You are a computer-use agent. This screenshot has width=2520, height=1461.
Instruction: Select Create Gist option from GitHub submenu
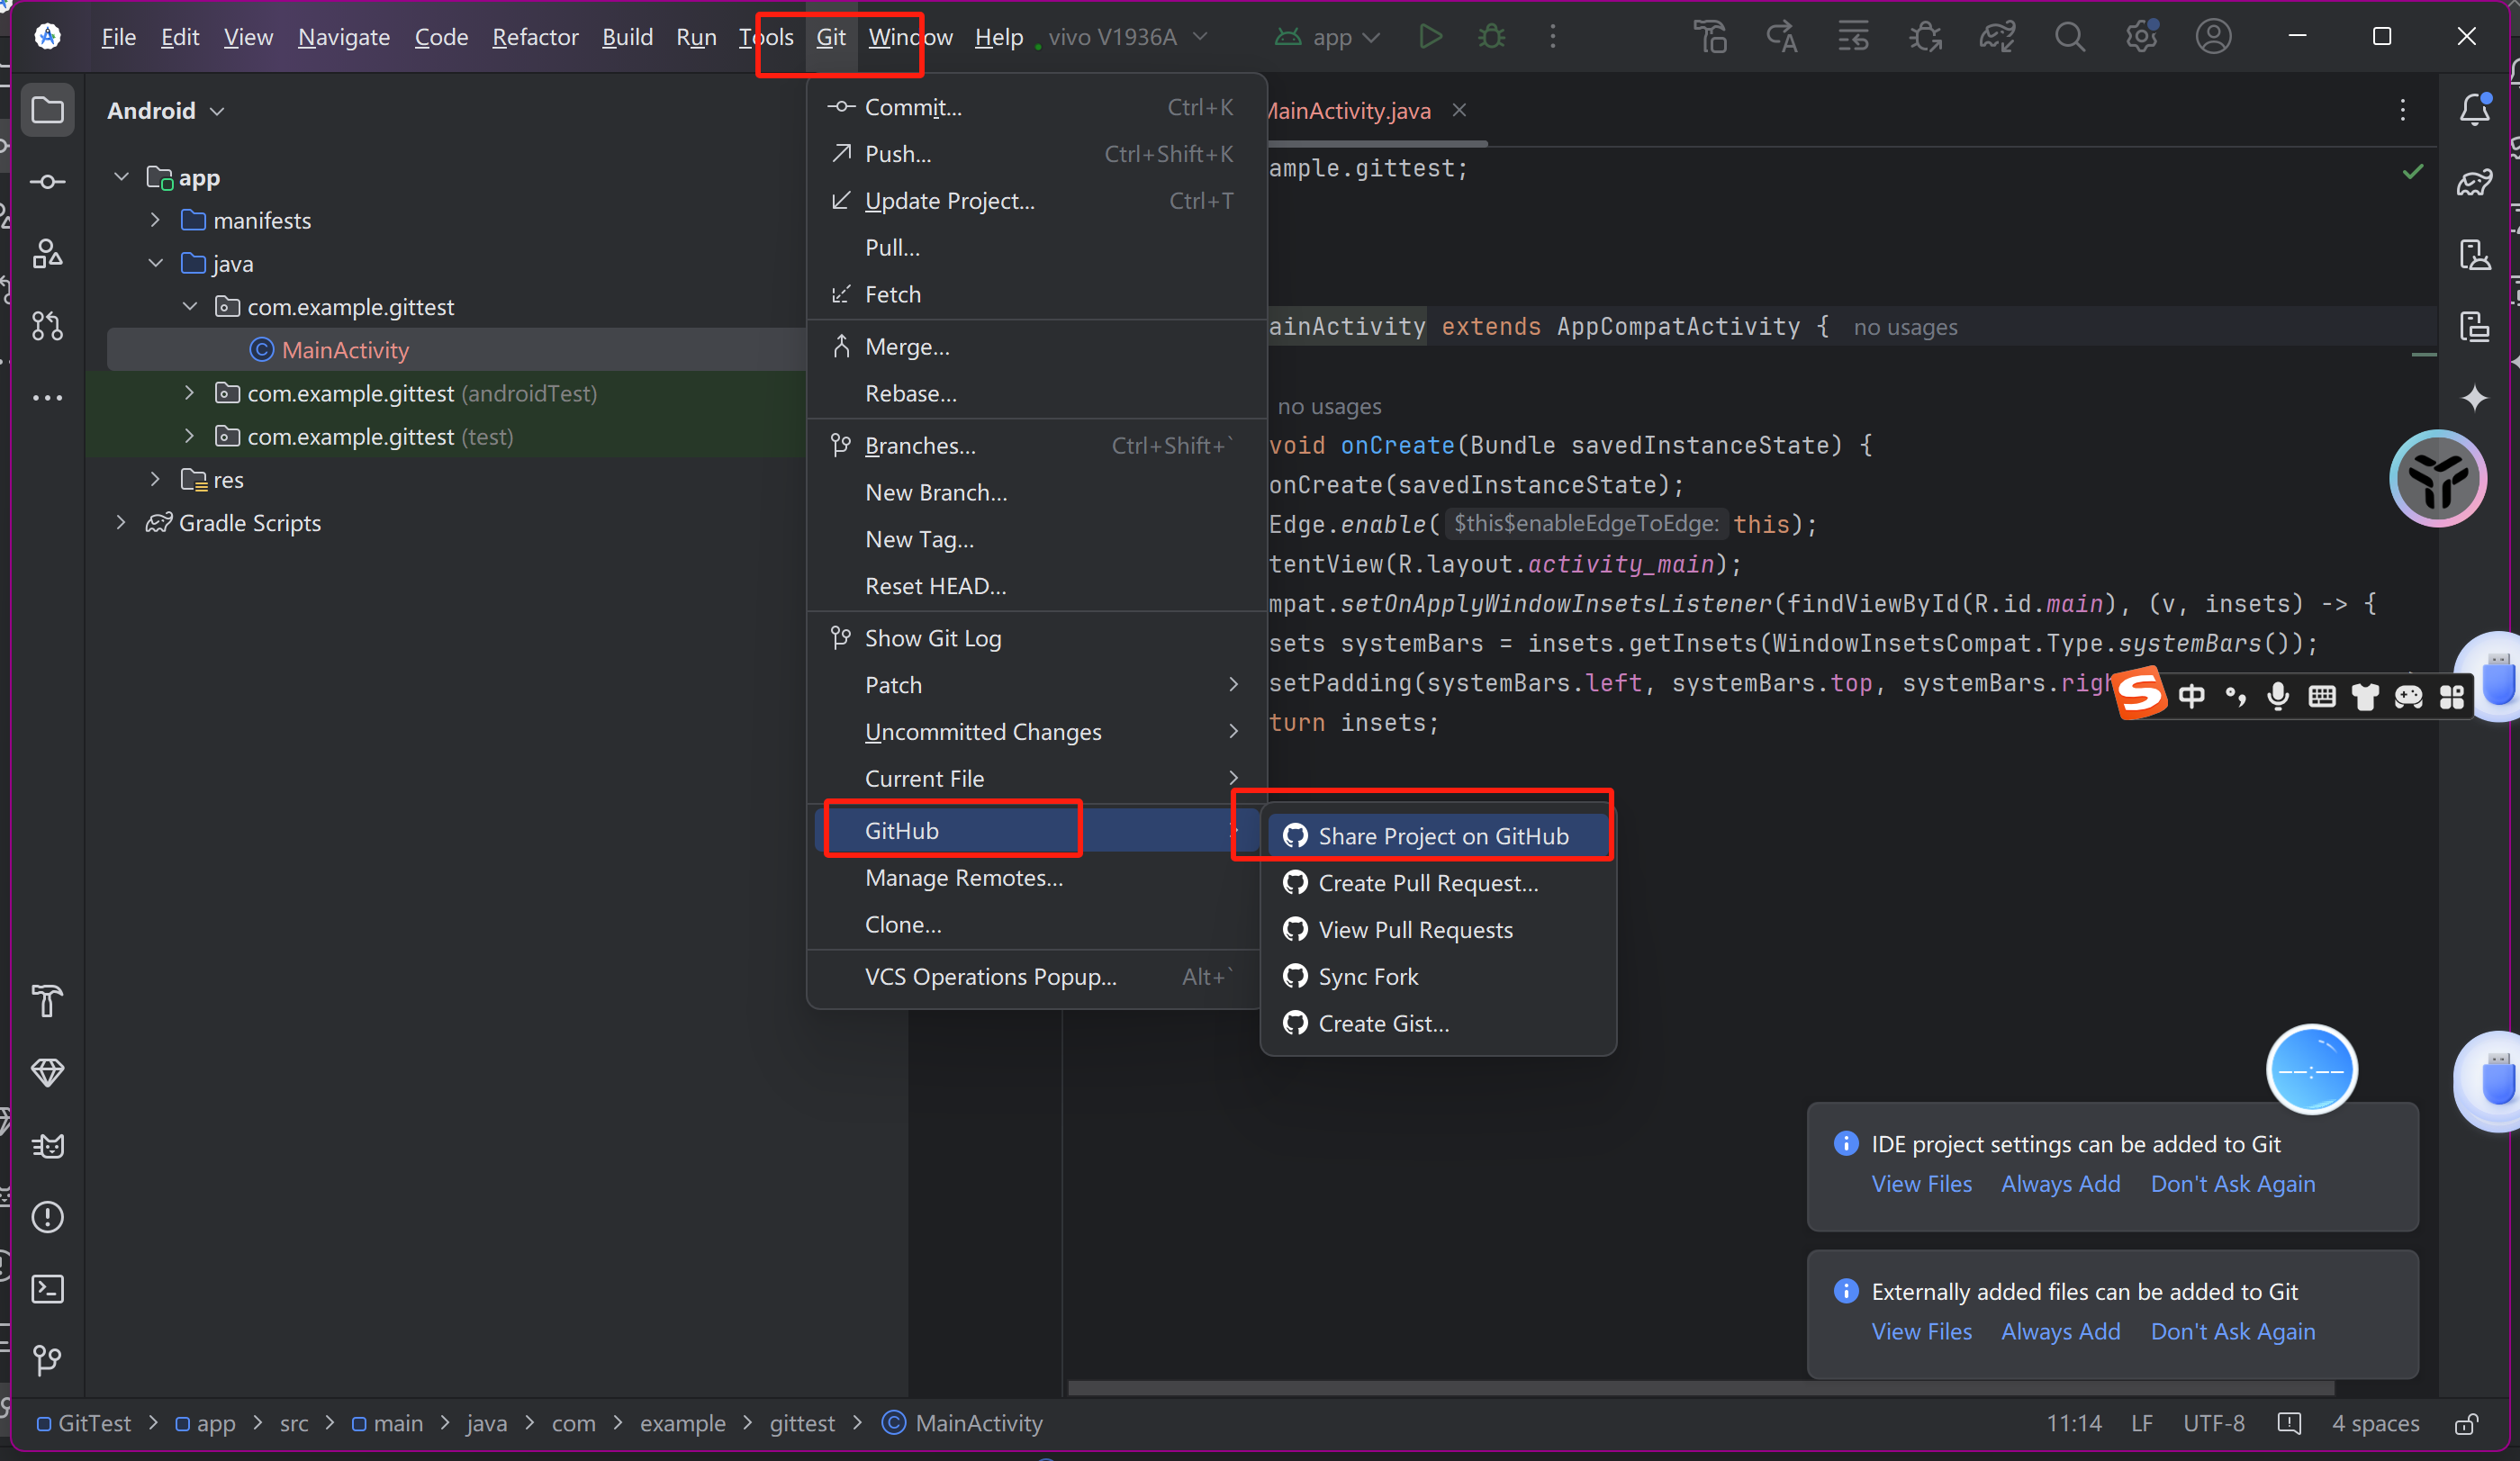(1385, 1021)
